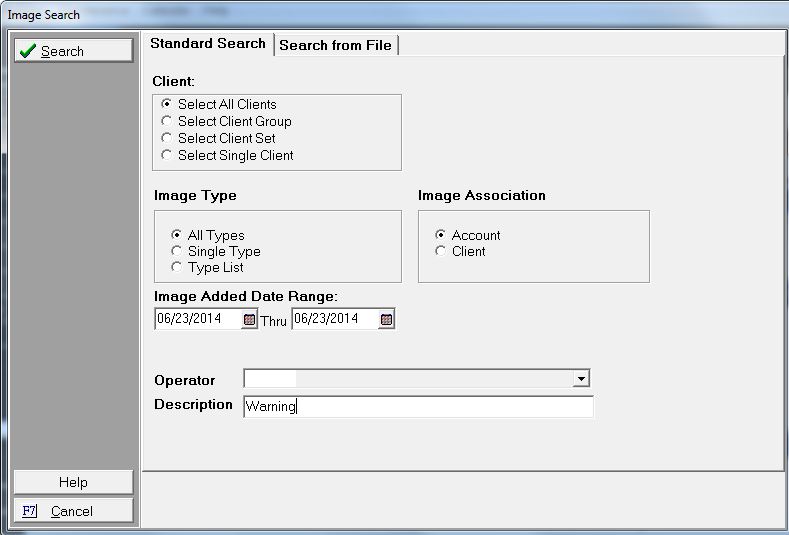The height and width of the screenshot is (535, 789).
Task: Choose Select Client Group option
Action: pyautogui.click(x=167, y=121)
